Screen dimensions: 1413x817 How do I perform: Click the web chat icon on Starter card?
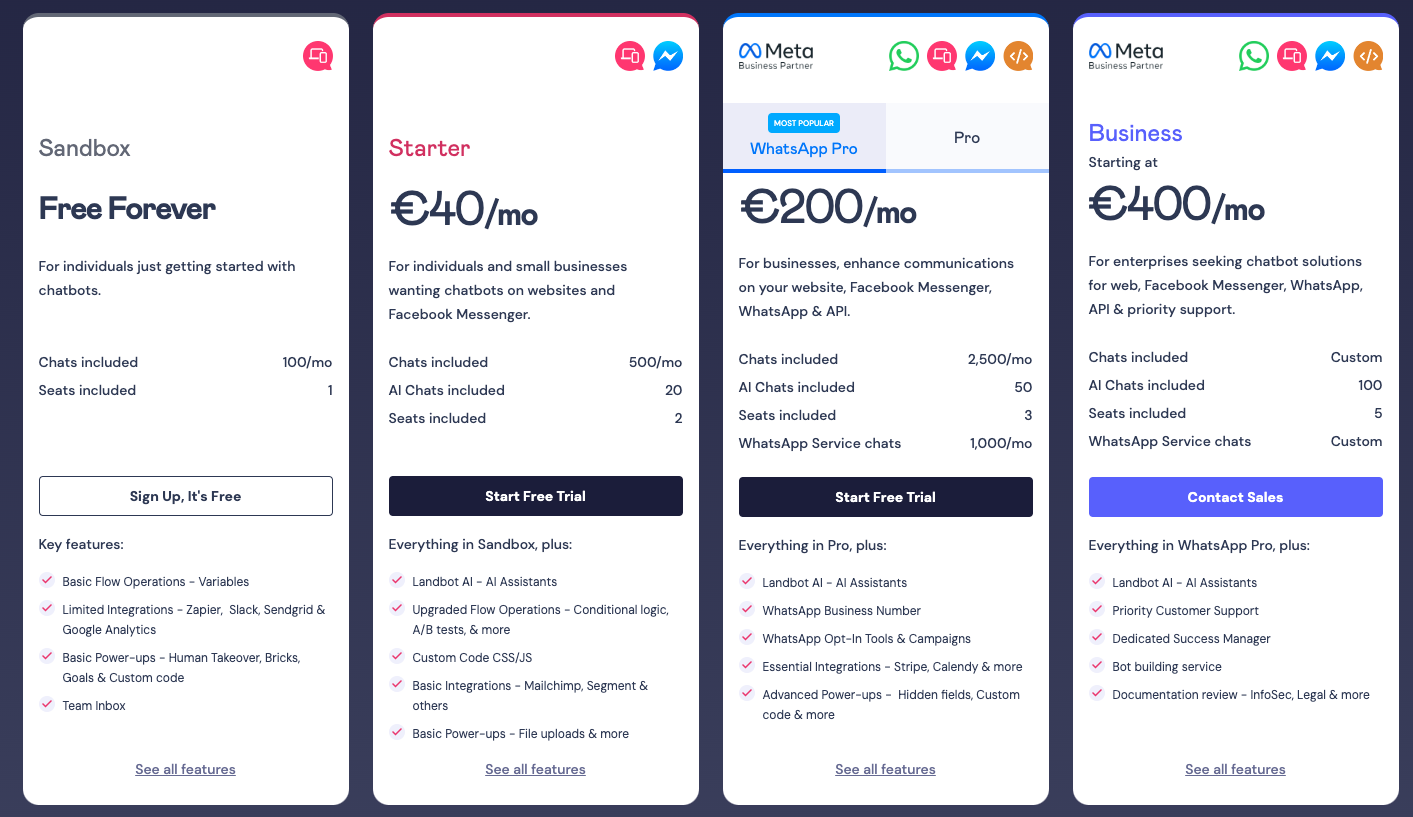(x=630, y=56)
